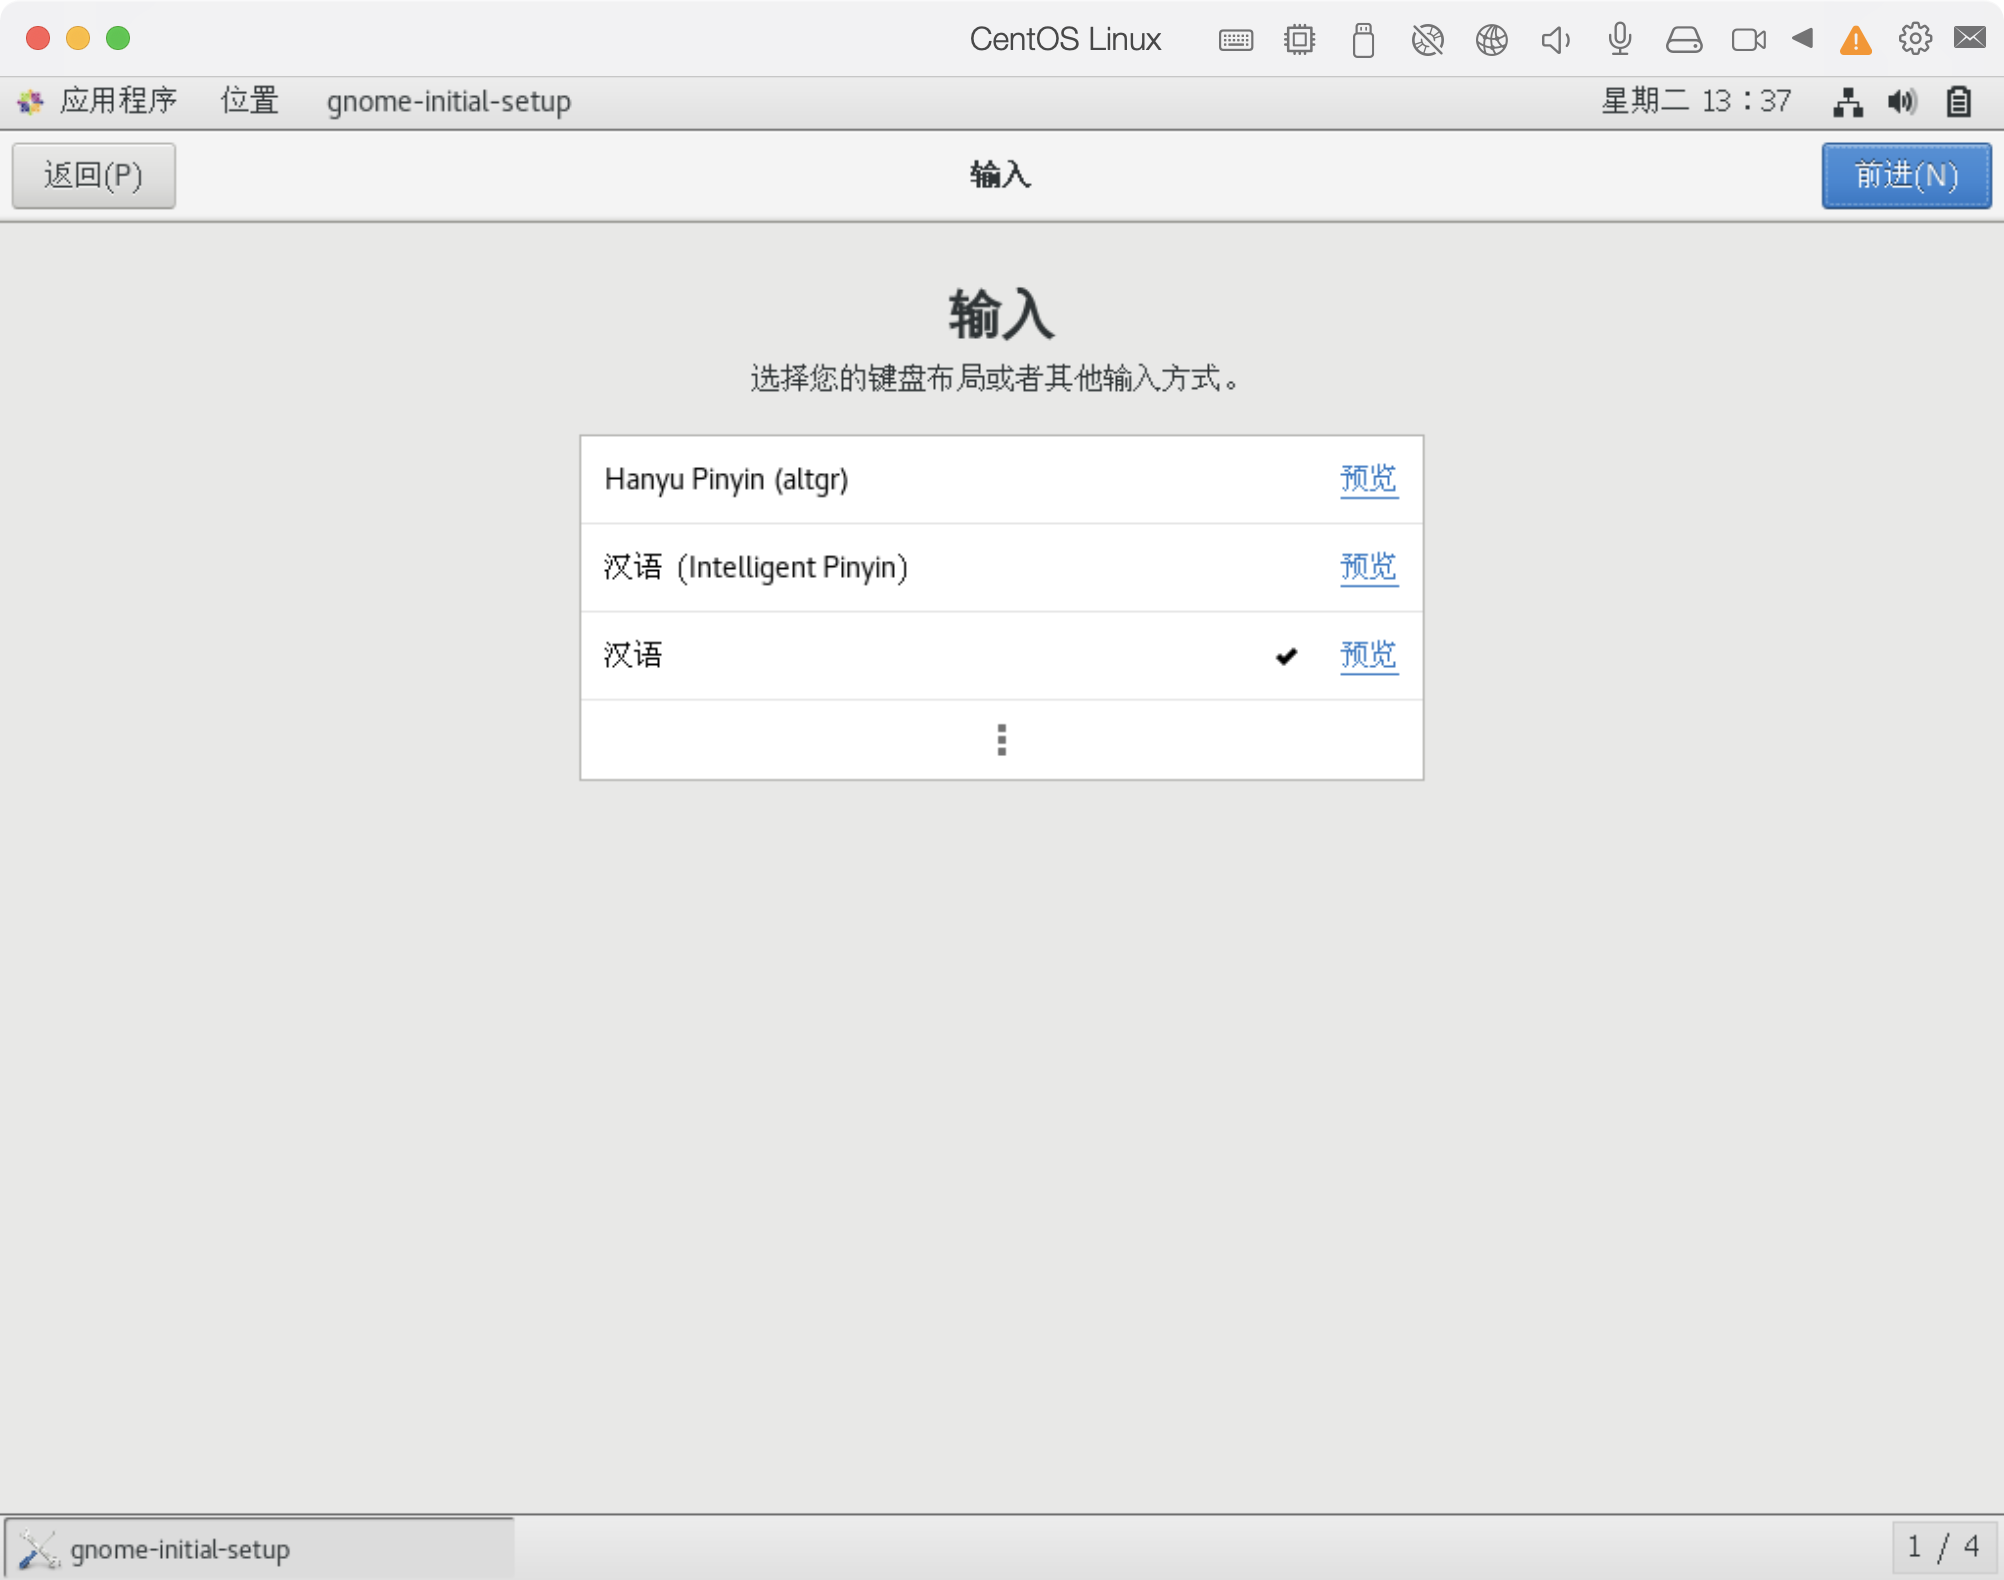Open the wired network status icon

point(1848,101)
